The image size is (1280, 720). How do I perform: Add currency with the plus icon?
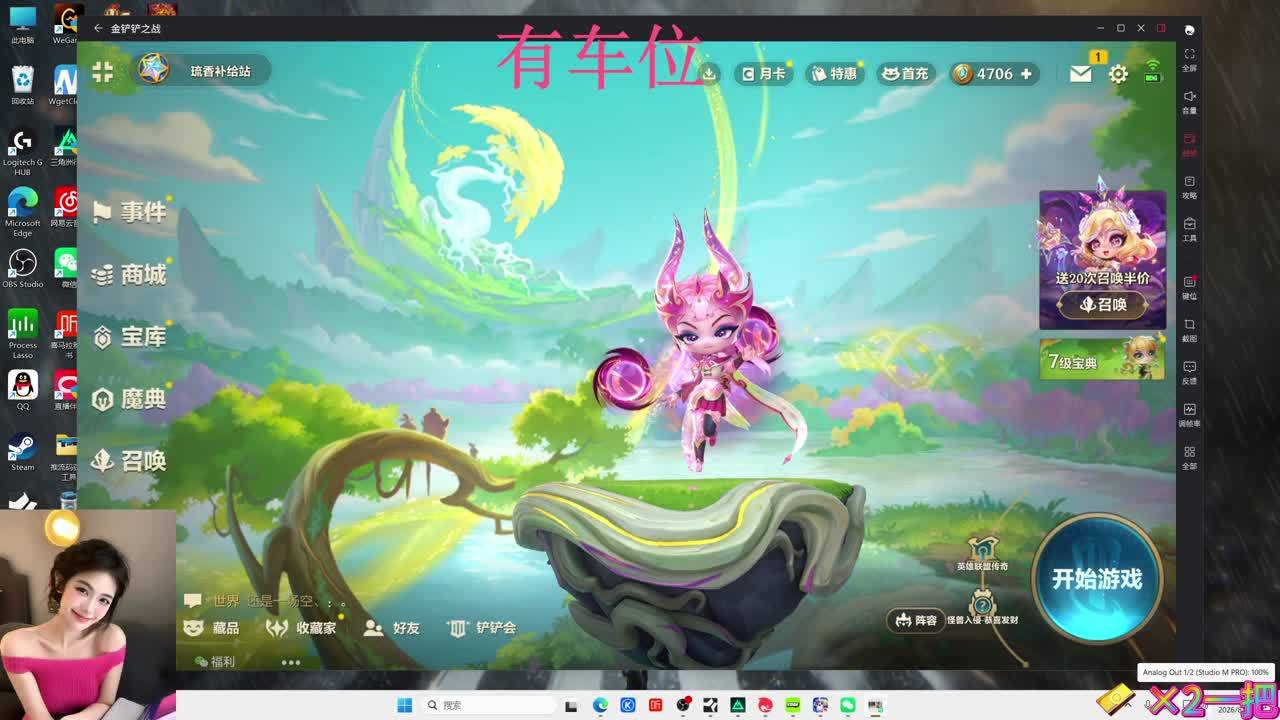pos(1025,74)
